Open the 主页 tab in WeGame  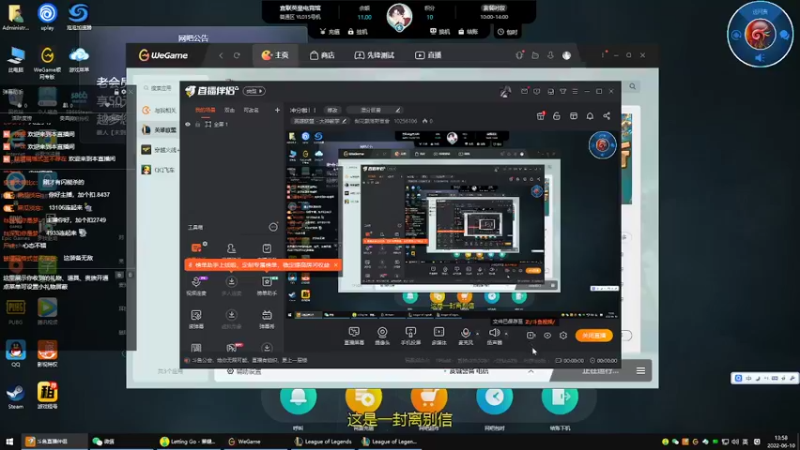coord(274,55)
